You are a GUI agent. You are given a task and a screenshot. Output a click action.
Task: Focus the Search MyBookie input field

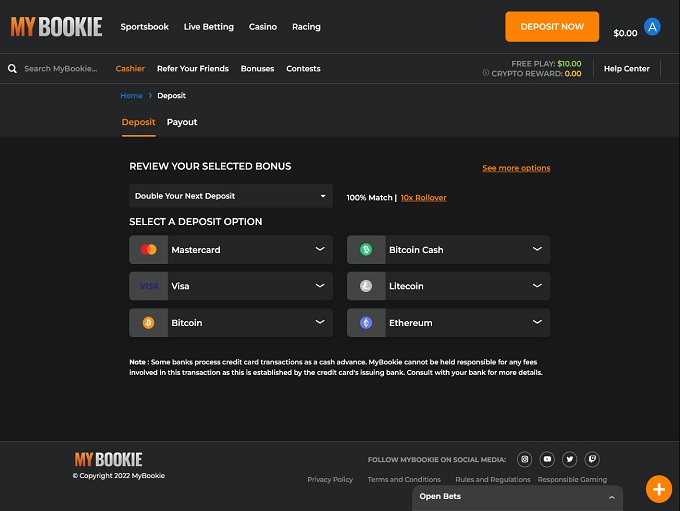point(61,69)
